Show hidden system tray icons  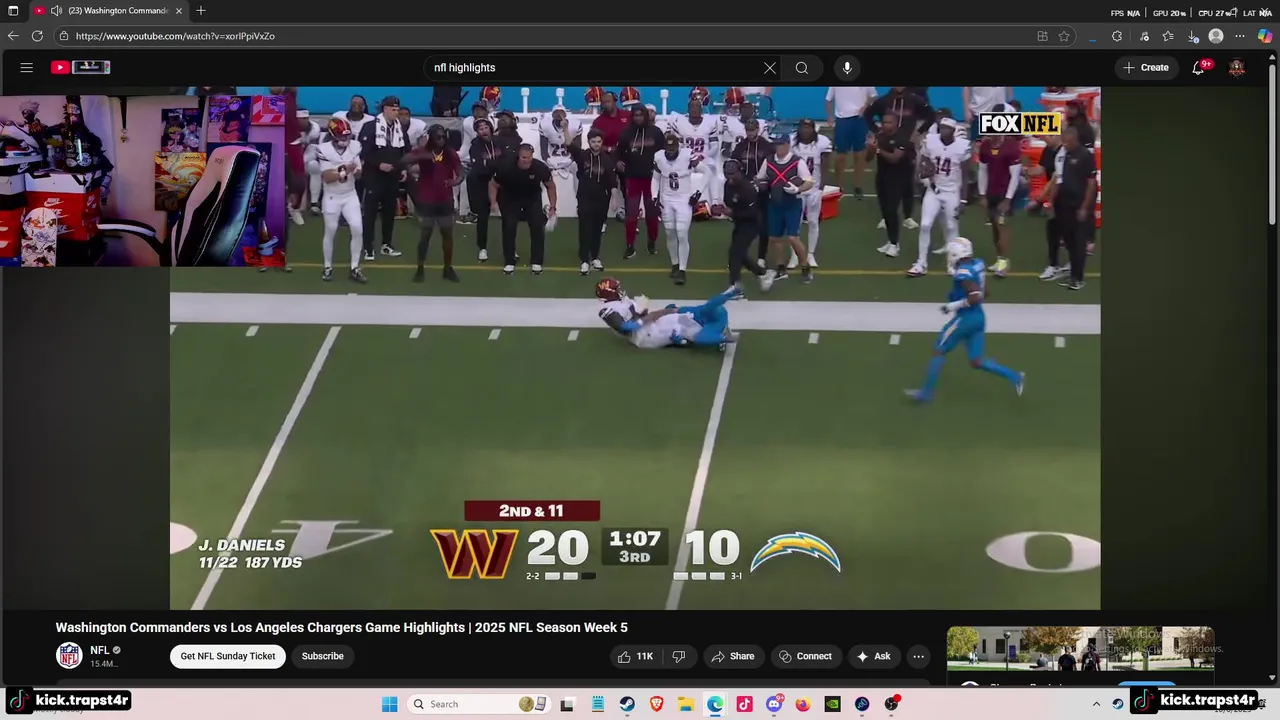(x=1096, y=704)
